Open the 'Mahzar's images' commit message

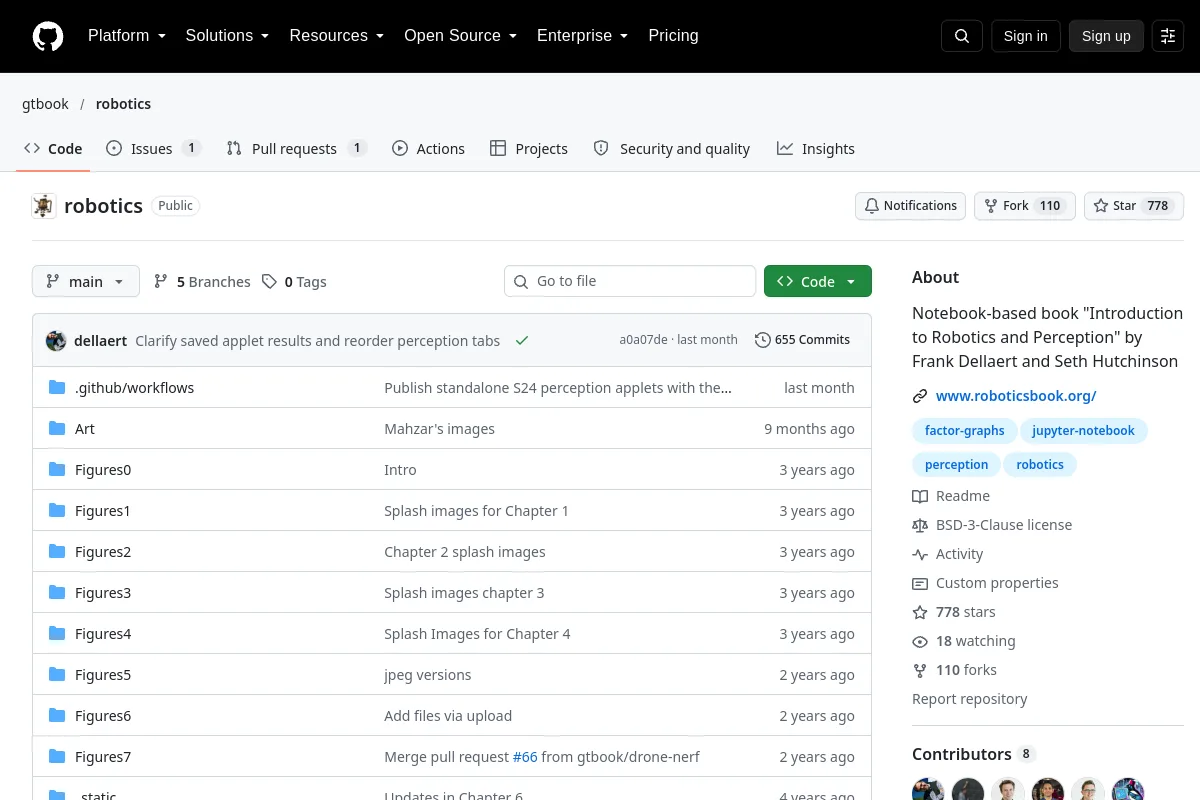pos(439,429)
